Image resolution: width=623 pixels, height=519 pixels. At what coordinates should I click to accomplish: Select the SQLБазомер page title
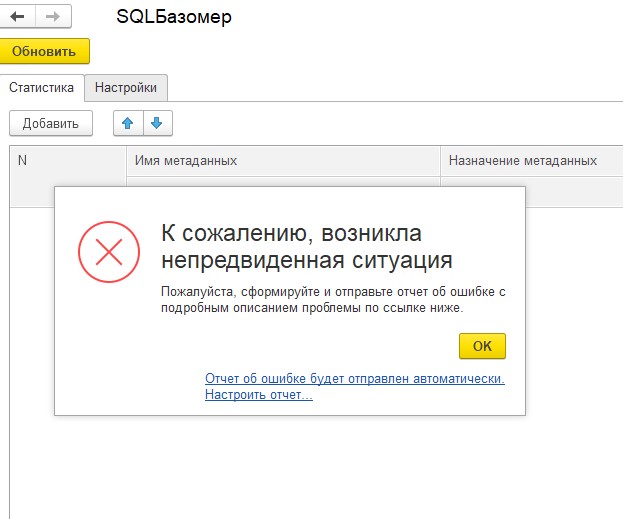[174, 17]
